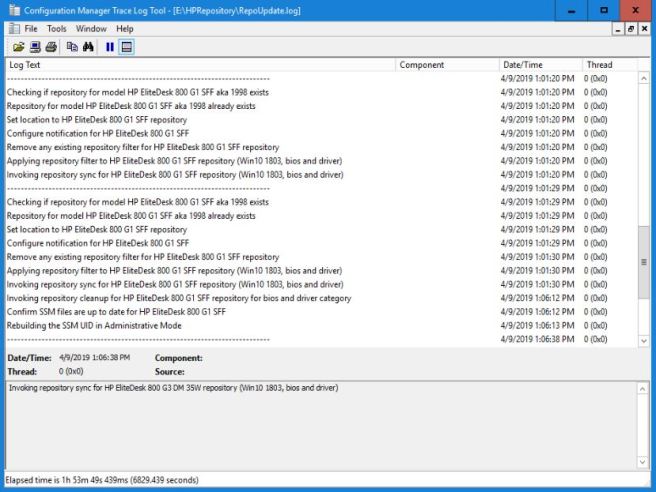Restore the inner log document window
This screenshot has height=492, width=656.
(x=632, y=29)
